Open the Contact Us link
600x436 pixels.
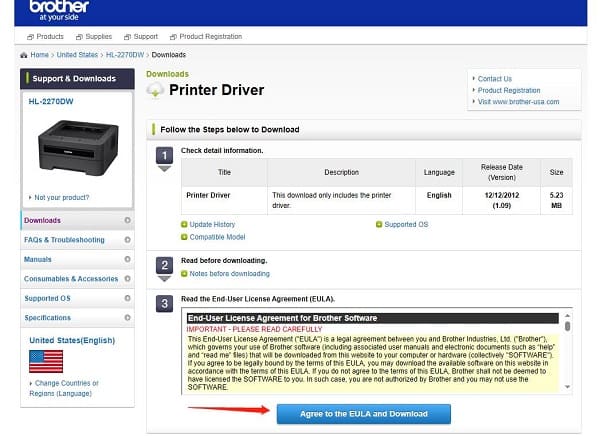494,79
